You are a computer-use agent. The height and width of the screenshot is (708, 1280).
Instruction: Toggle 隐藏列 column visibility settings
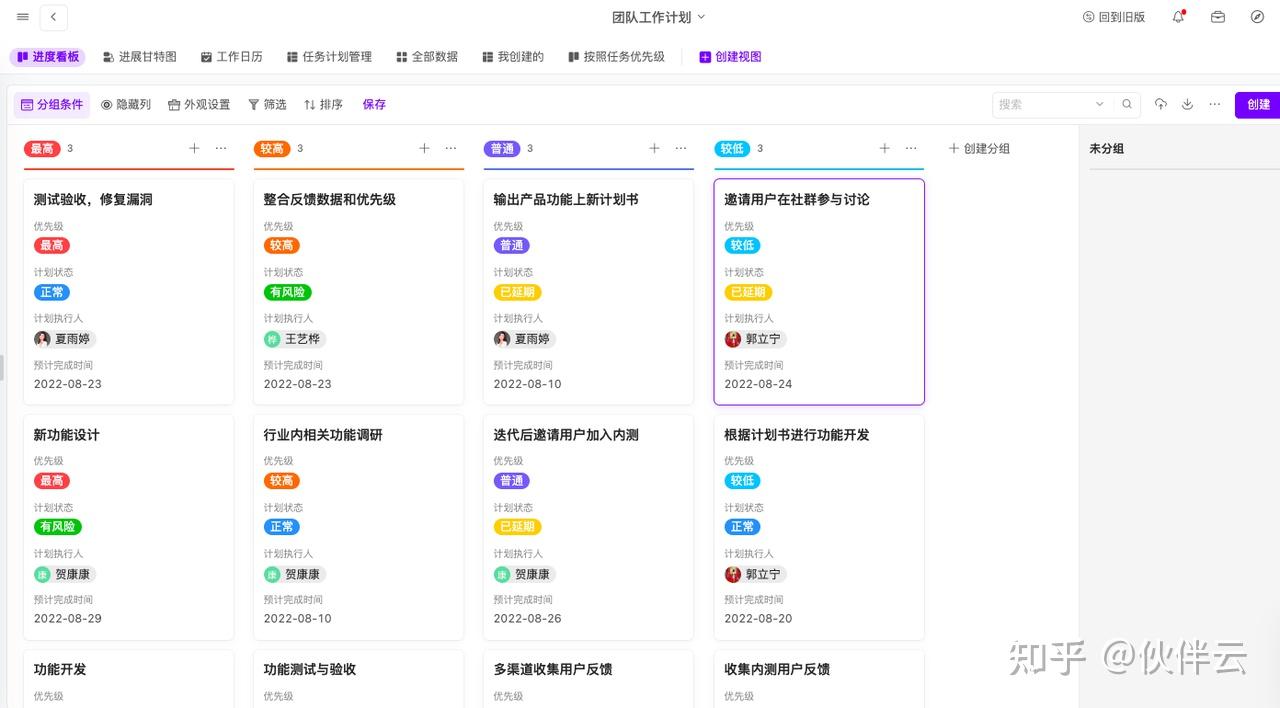[x=126, y=104]
